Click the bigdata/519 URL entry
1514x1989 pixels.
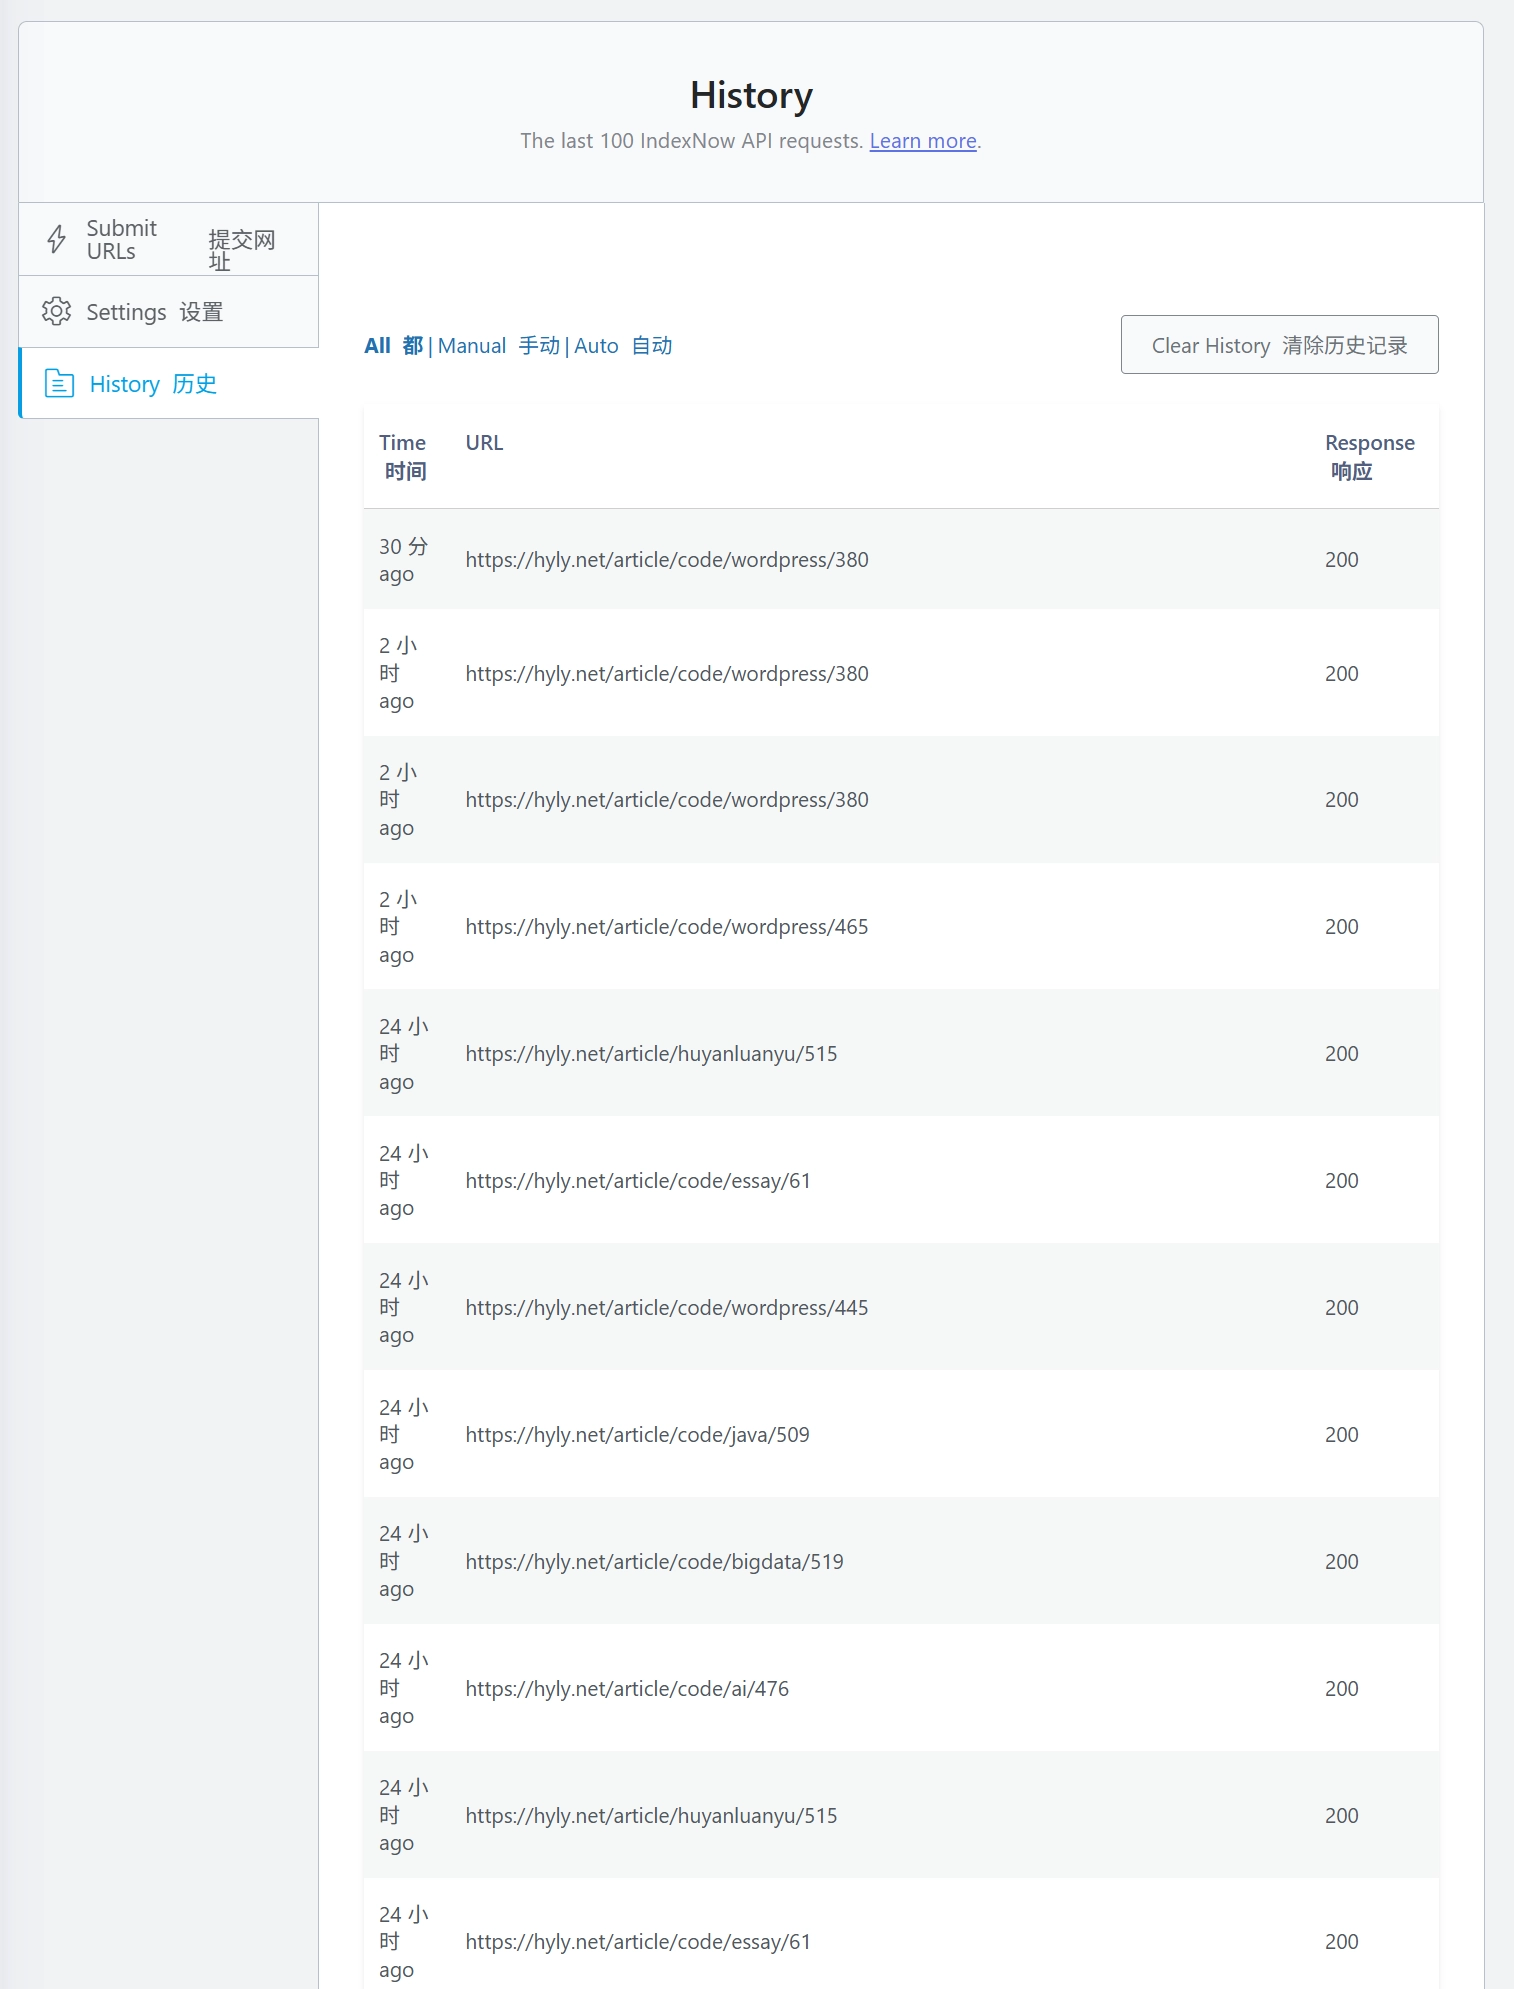click(x=654, y=1562)
